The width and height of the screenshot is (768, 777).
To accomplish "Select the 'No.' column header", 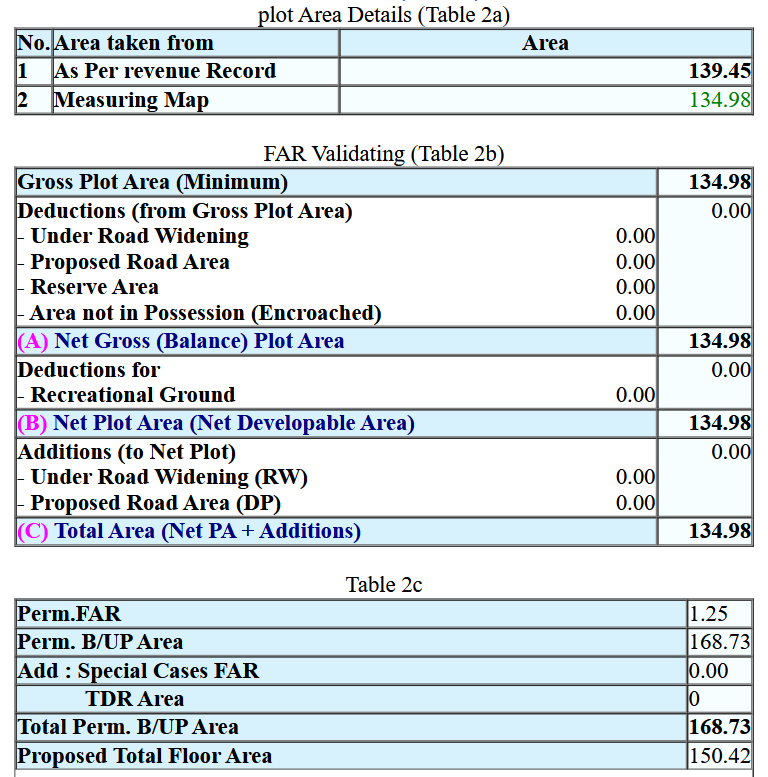I will point(34,43).
